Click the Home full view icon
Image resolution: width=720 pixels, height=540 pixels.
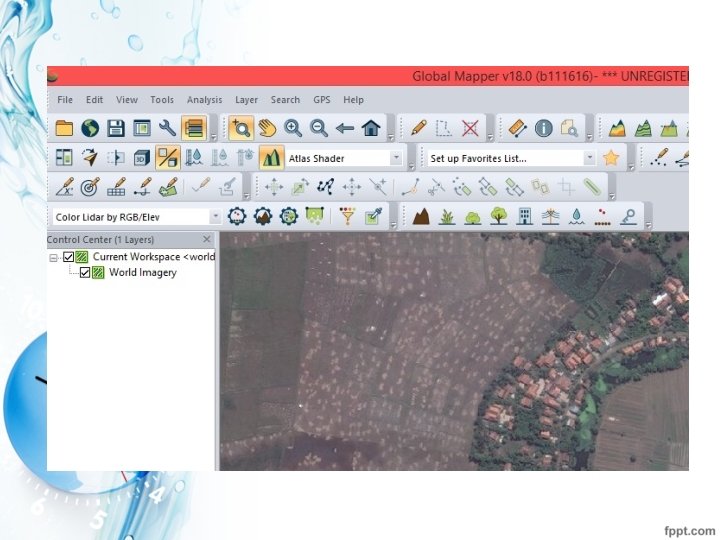(371, 128)
